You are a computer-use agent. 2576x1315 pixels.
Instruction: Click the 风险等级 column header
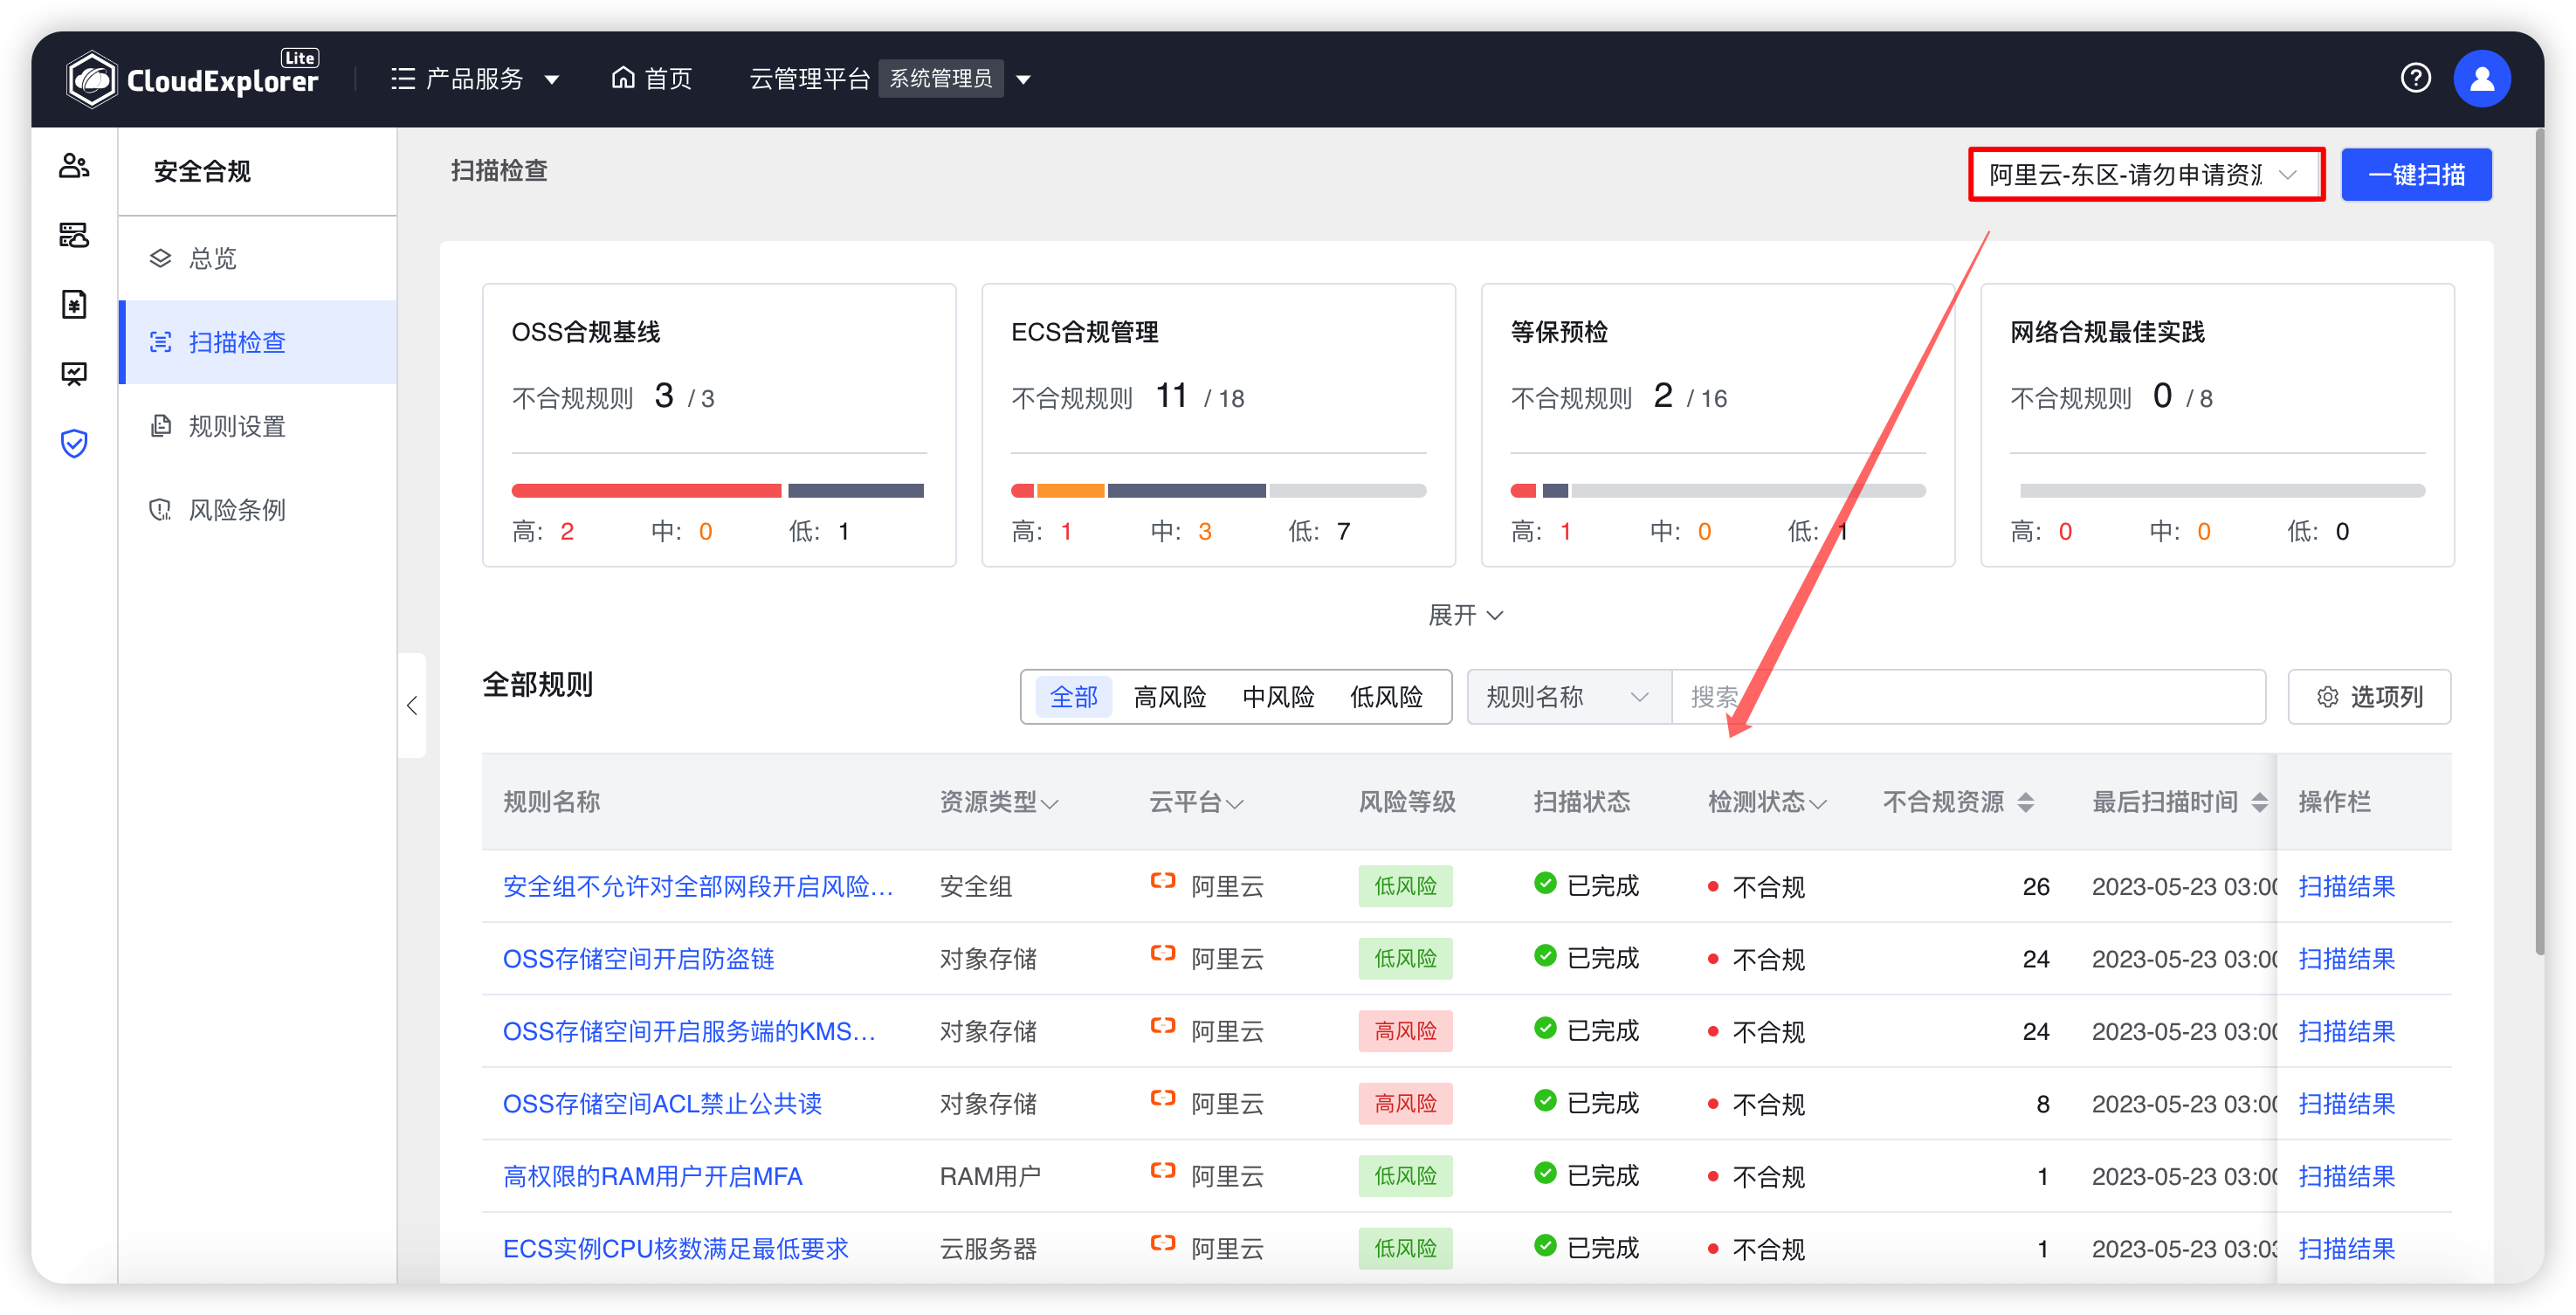click(x=1406, y=802)
